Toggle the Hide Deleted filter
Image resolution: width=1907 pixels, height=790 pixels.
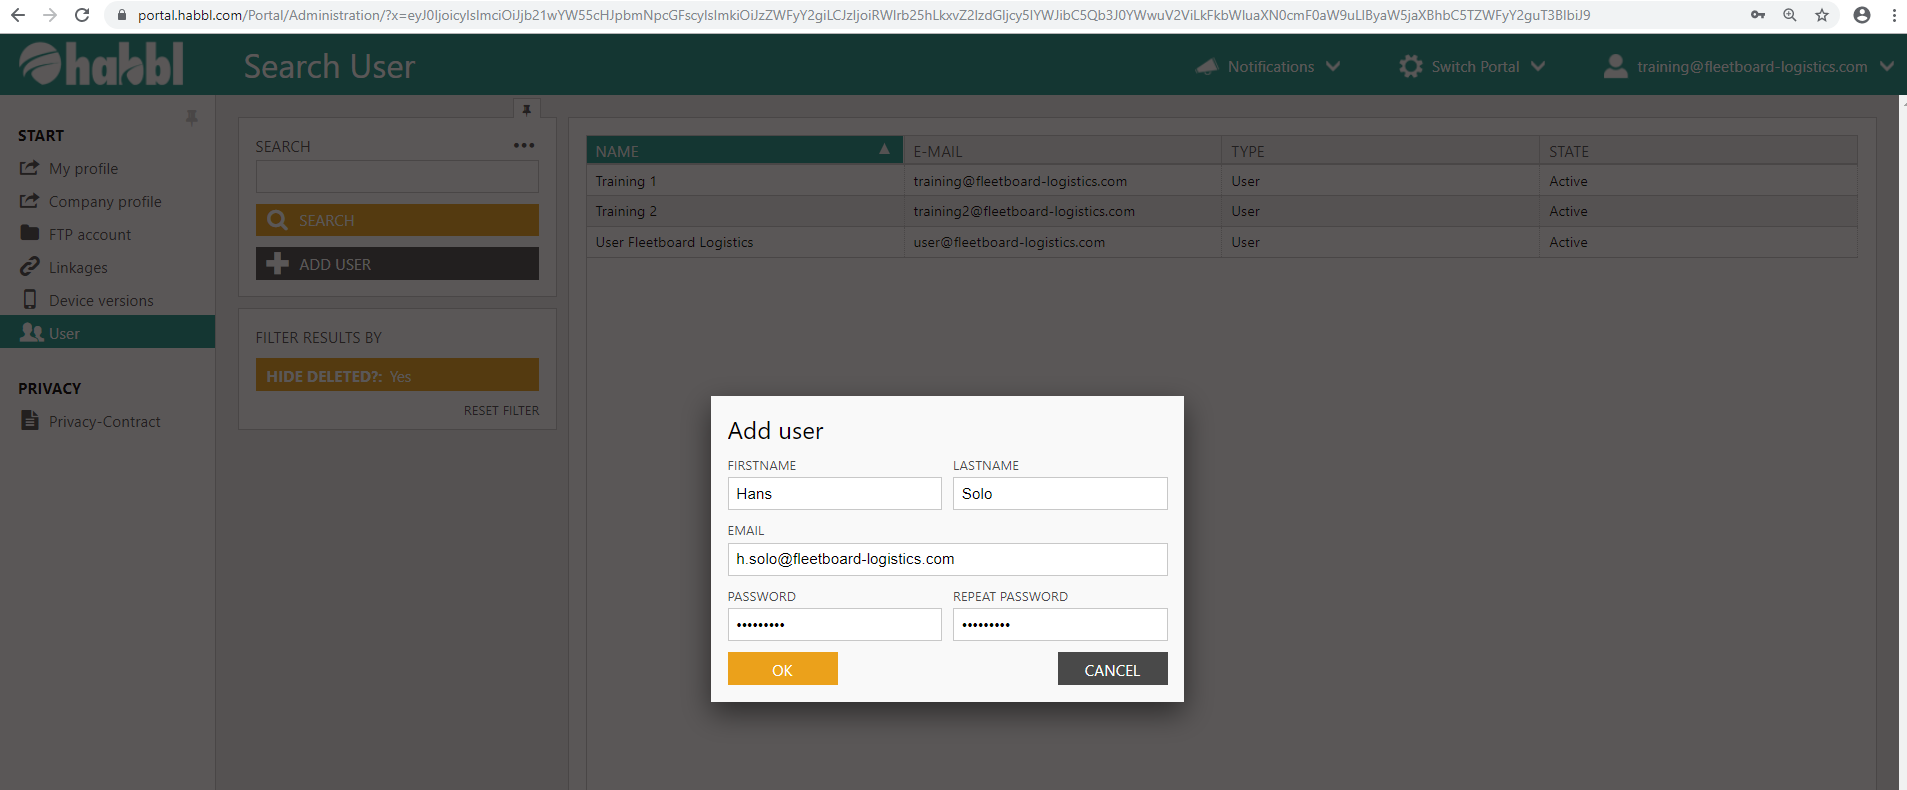click(x=397, y=376)
